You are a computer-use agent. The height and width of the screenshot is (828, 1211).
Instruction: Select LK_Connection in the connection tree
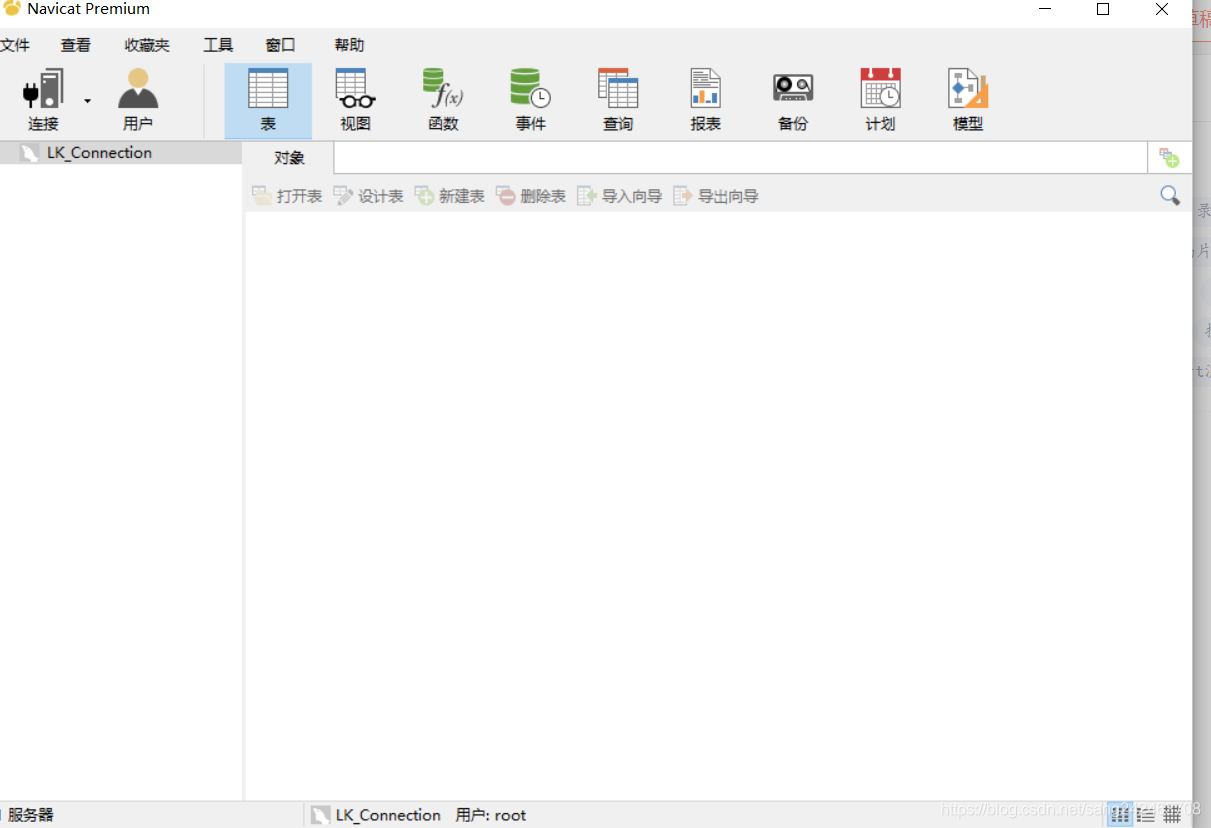click(99, 153)
